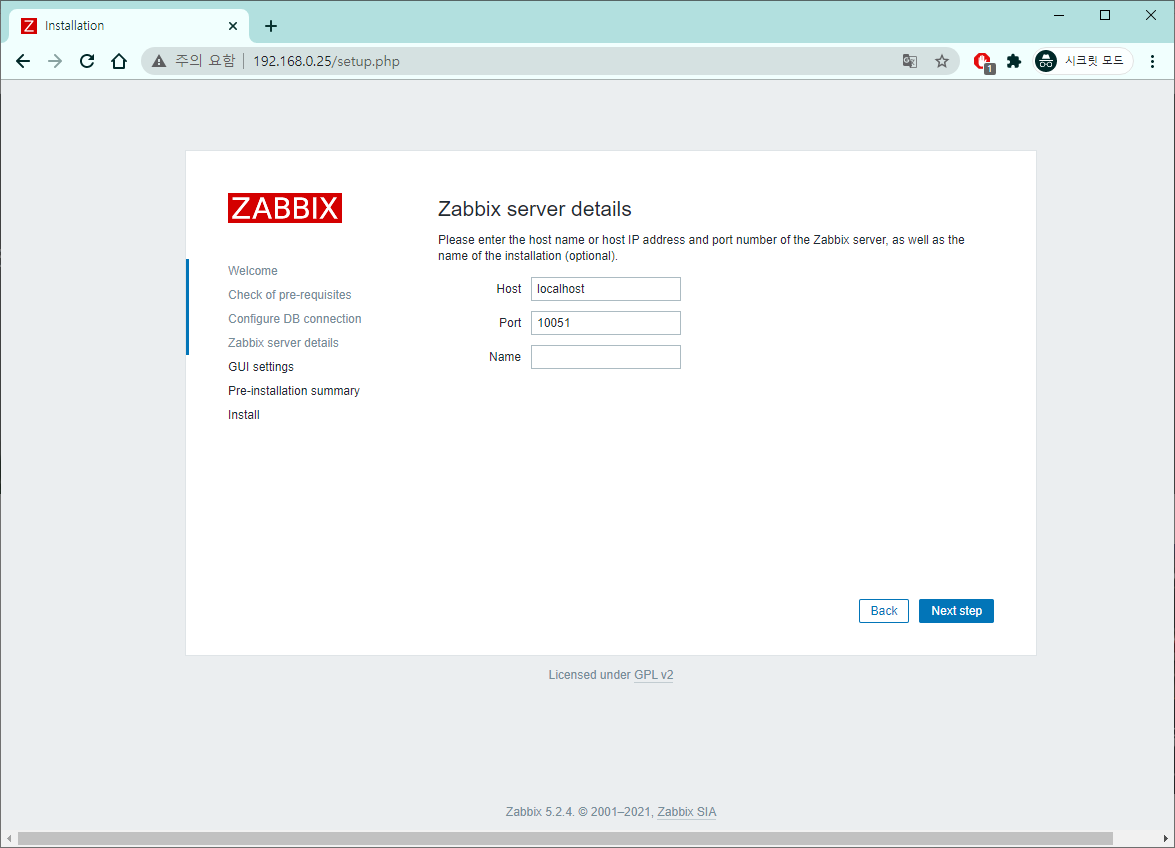Focus the empty Name input field

click(605, 357)
